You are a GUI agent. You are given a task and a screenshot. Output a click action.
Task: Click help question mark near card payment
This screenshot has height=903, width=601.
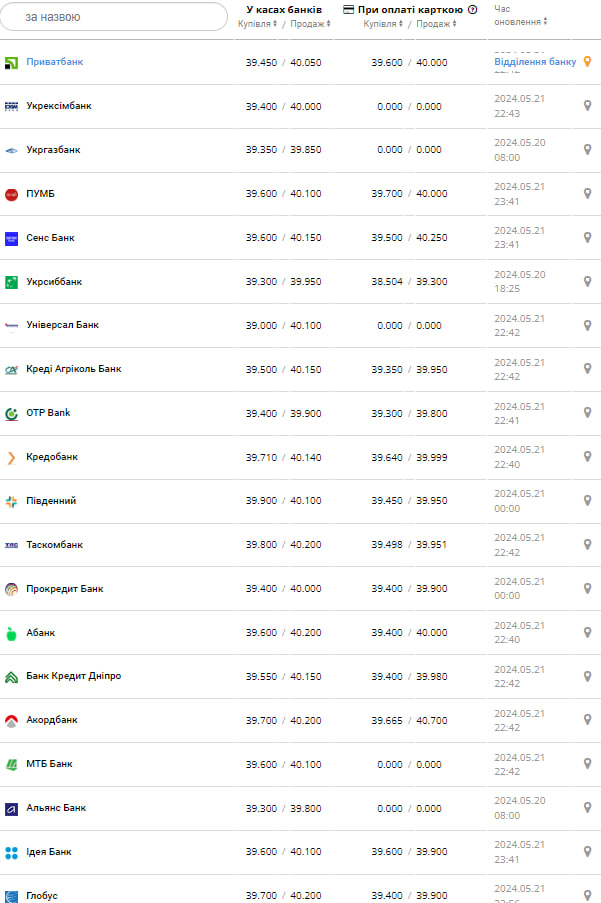pyautogui.click(x=472, y=10)
